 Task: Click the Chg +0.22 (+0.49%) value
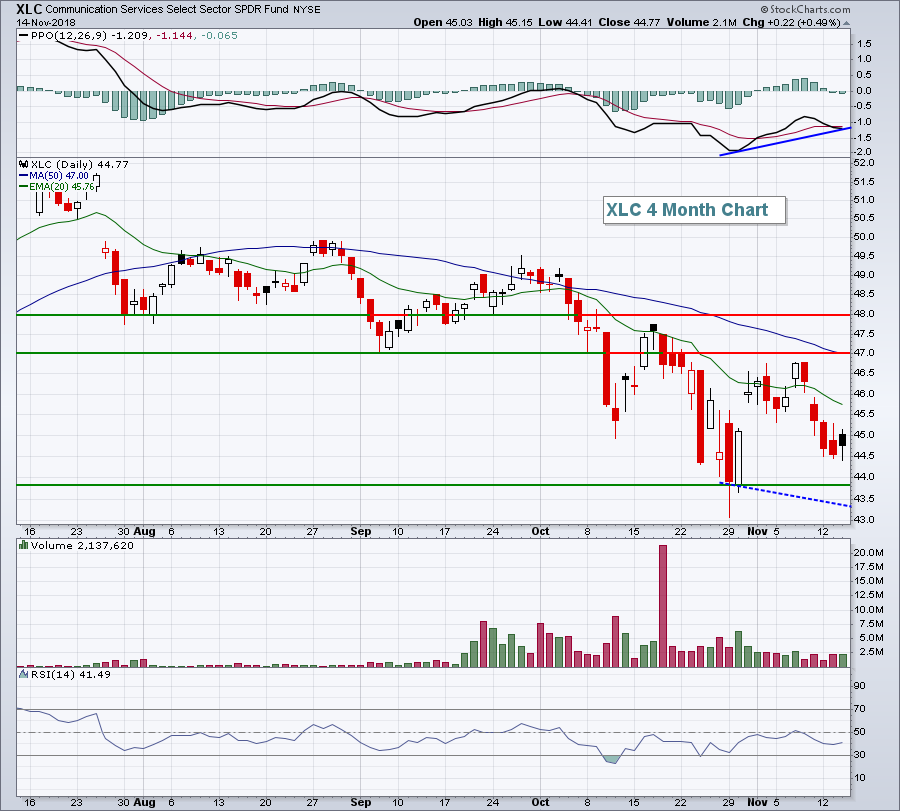(x=791, y=22)
